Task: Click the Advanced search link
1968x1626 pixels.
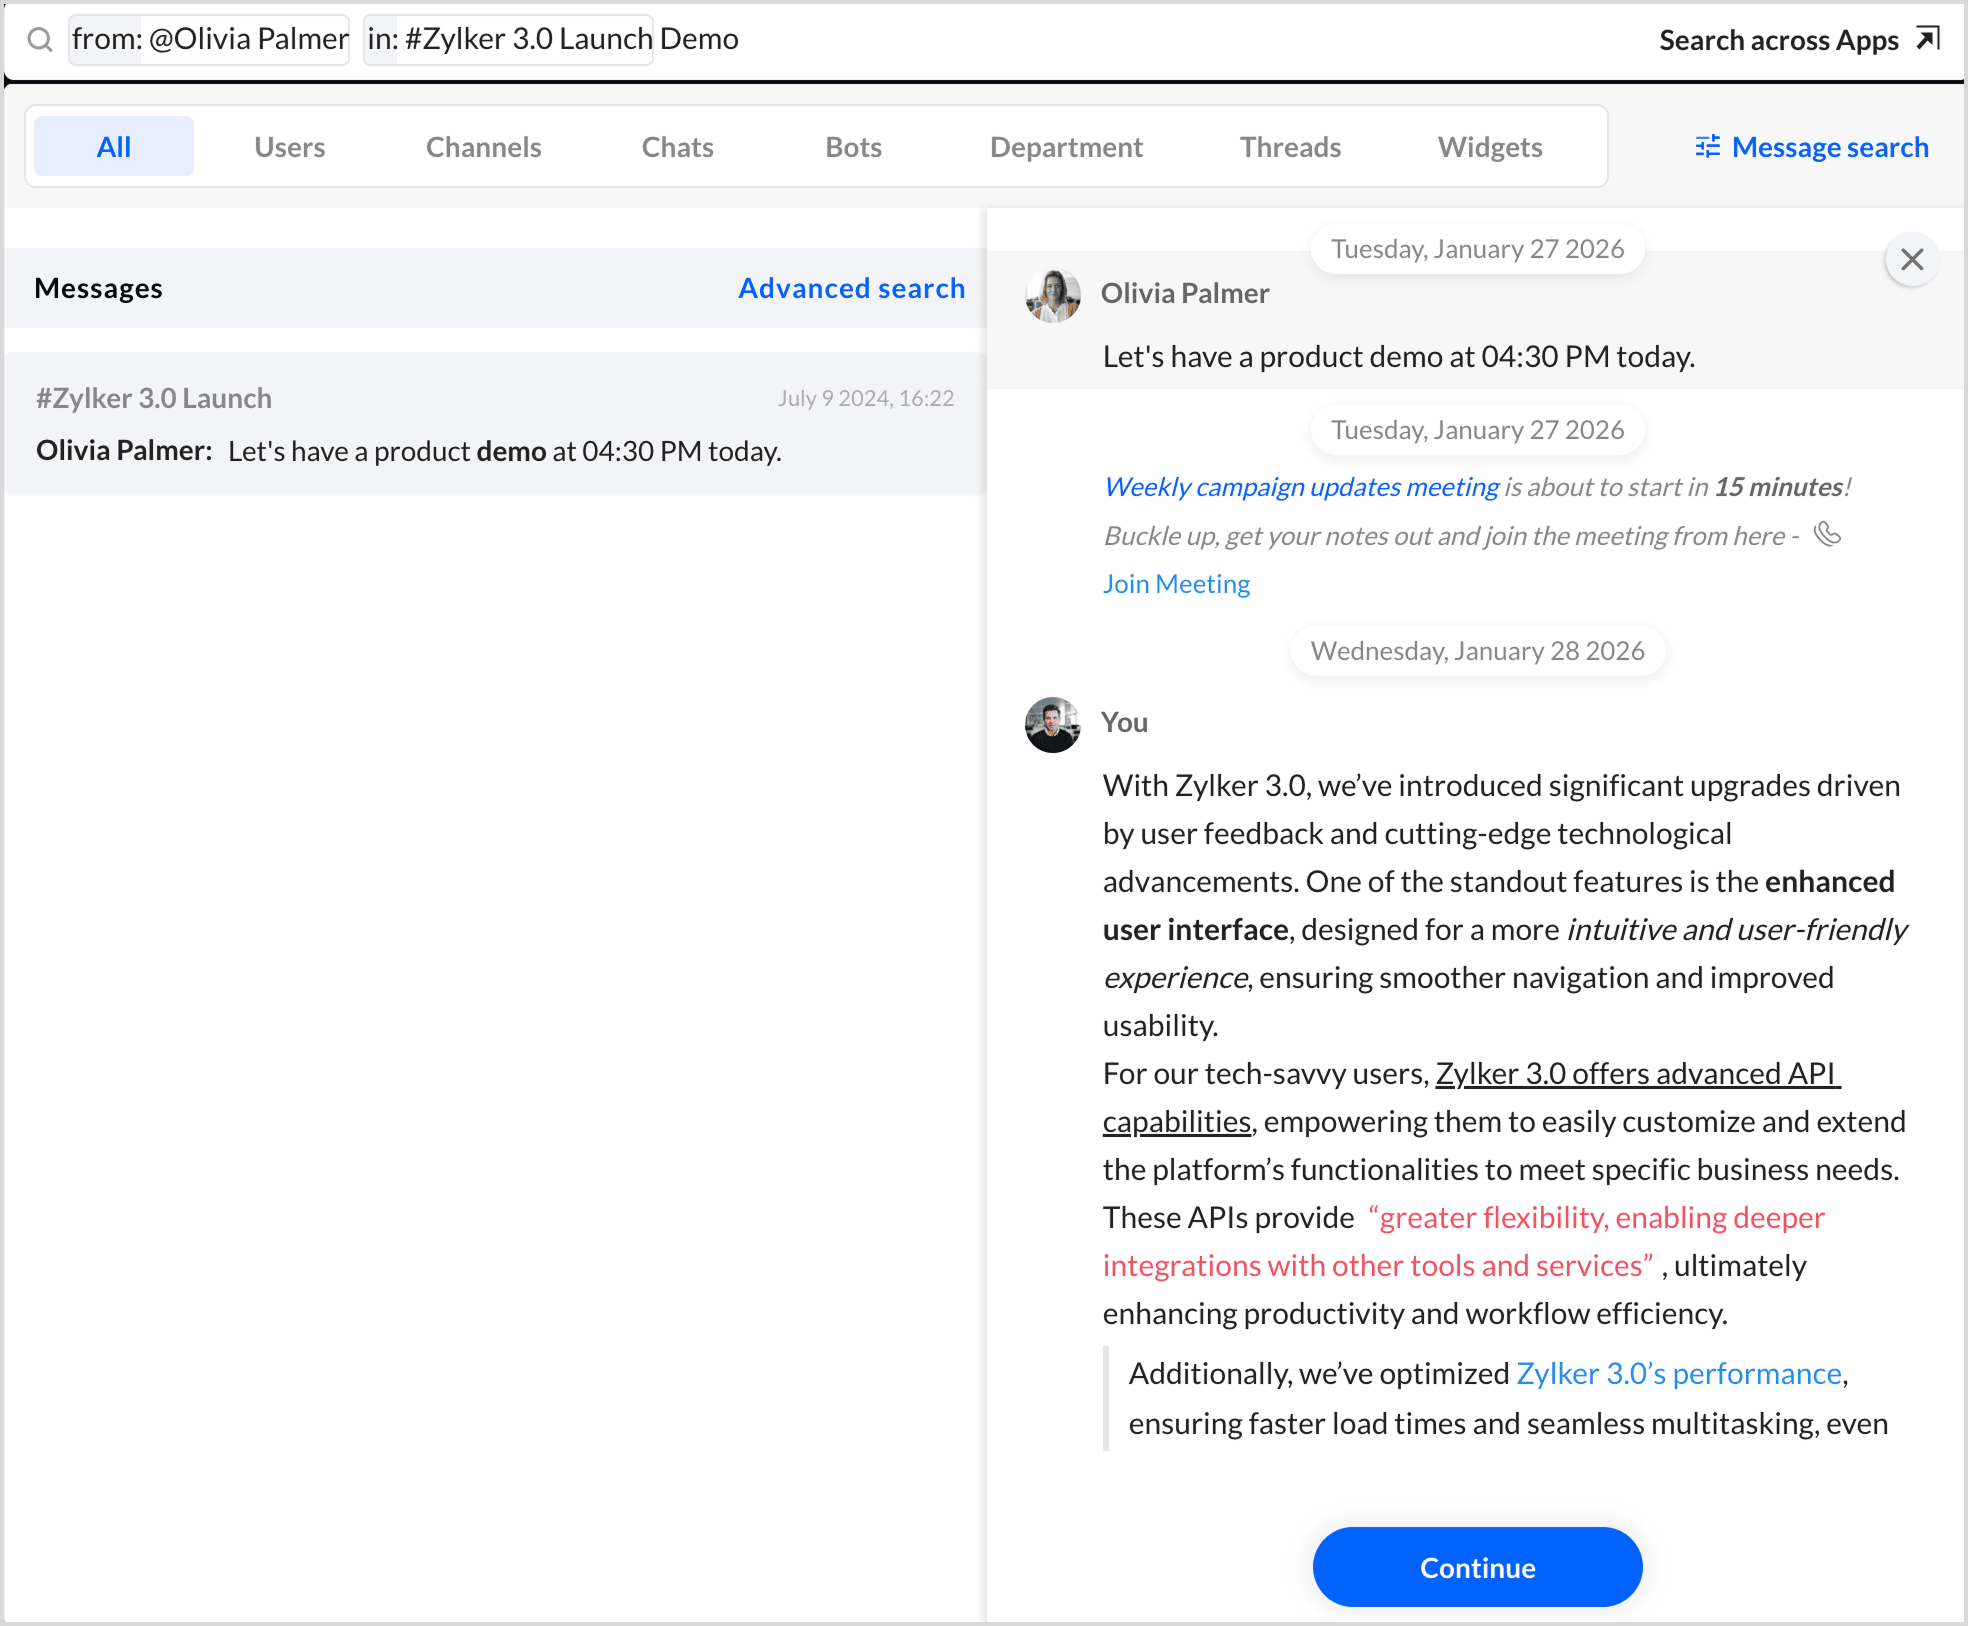Action: point(852,288)
